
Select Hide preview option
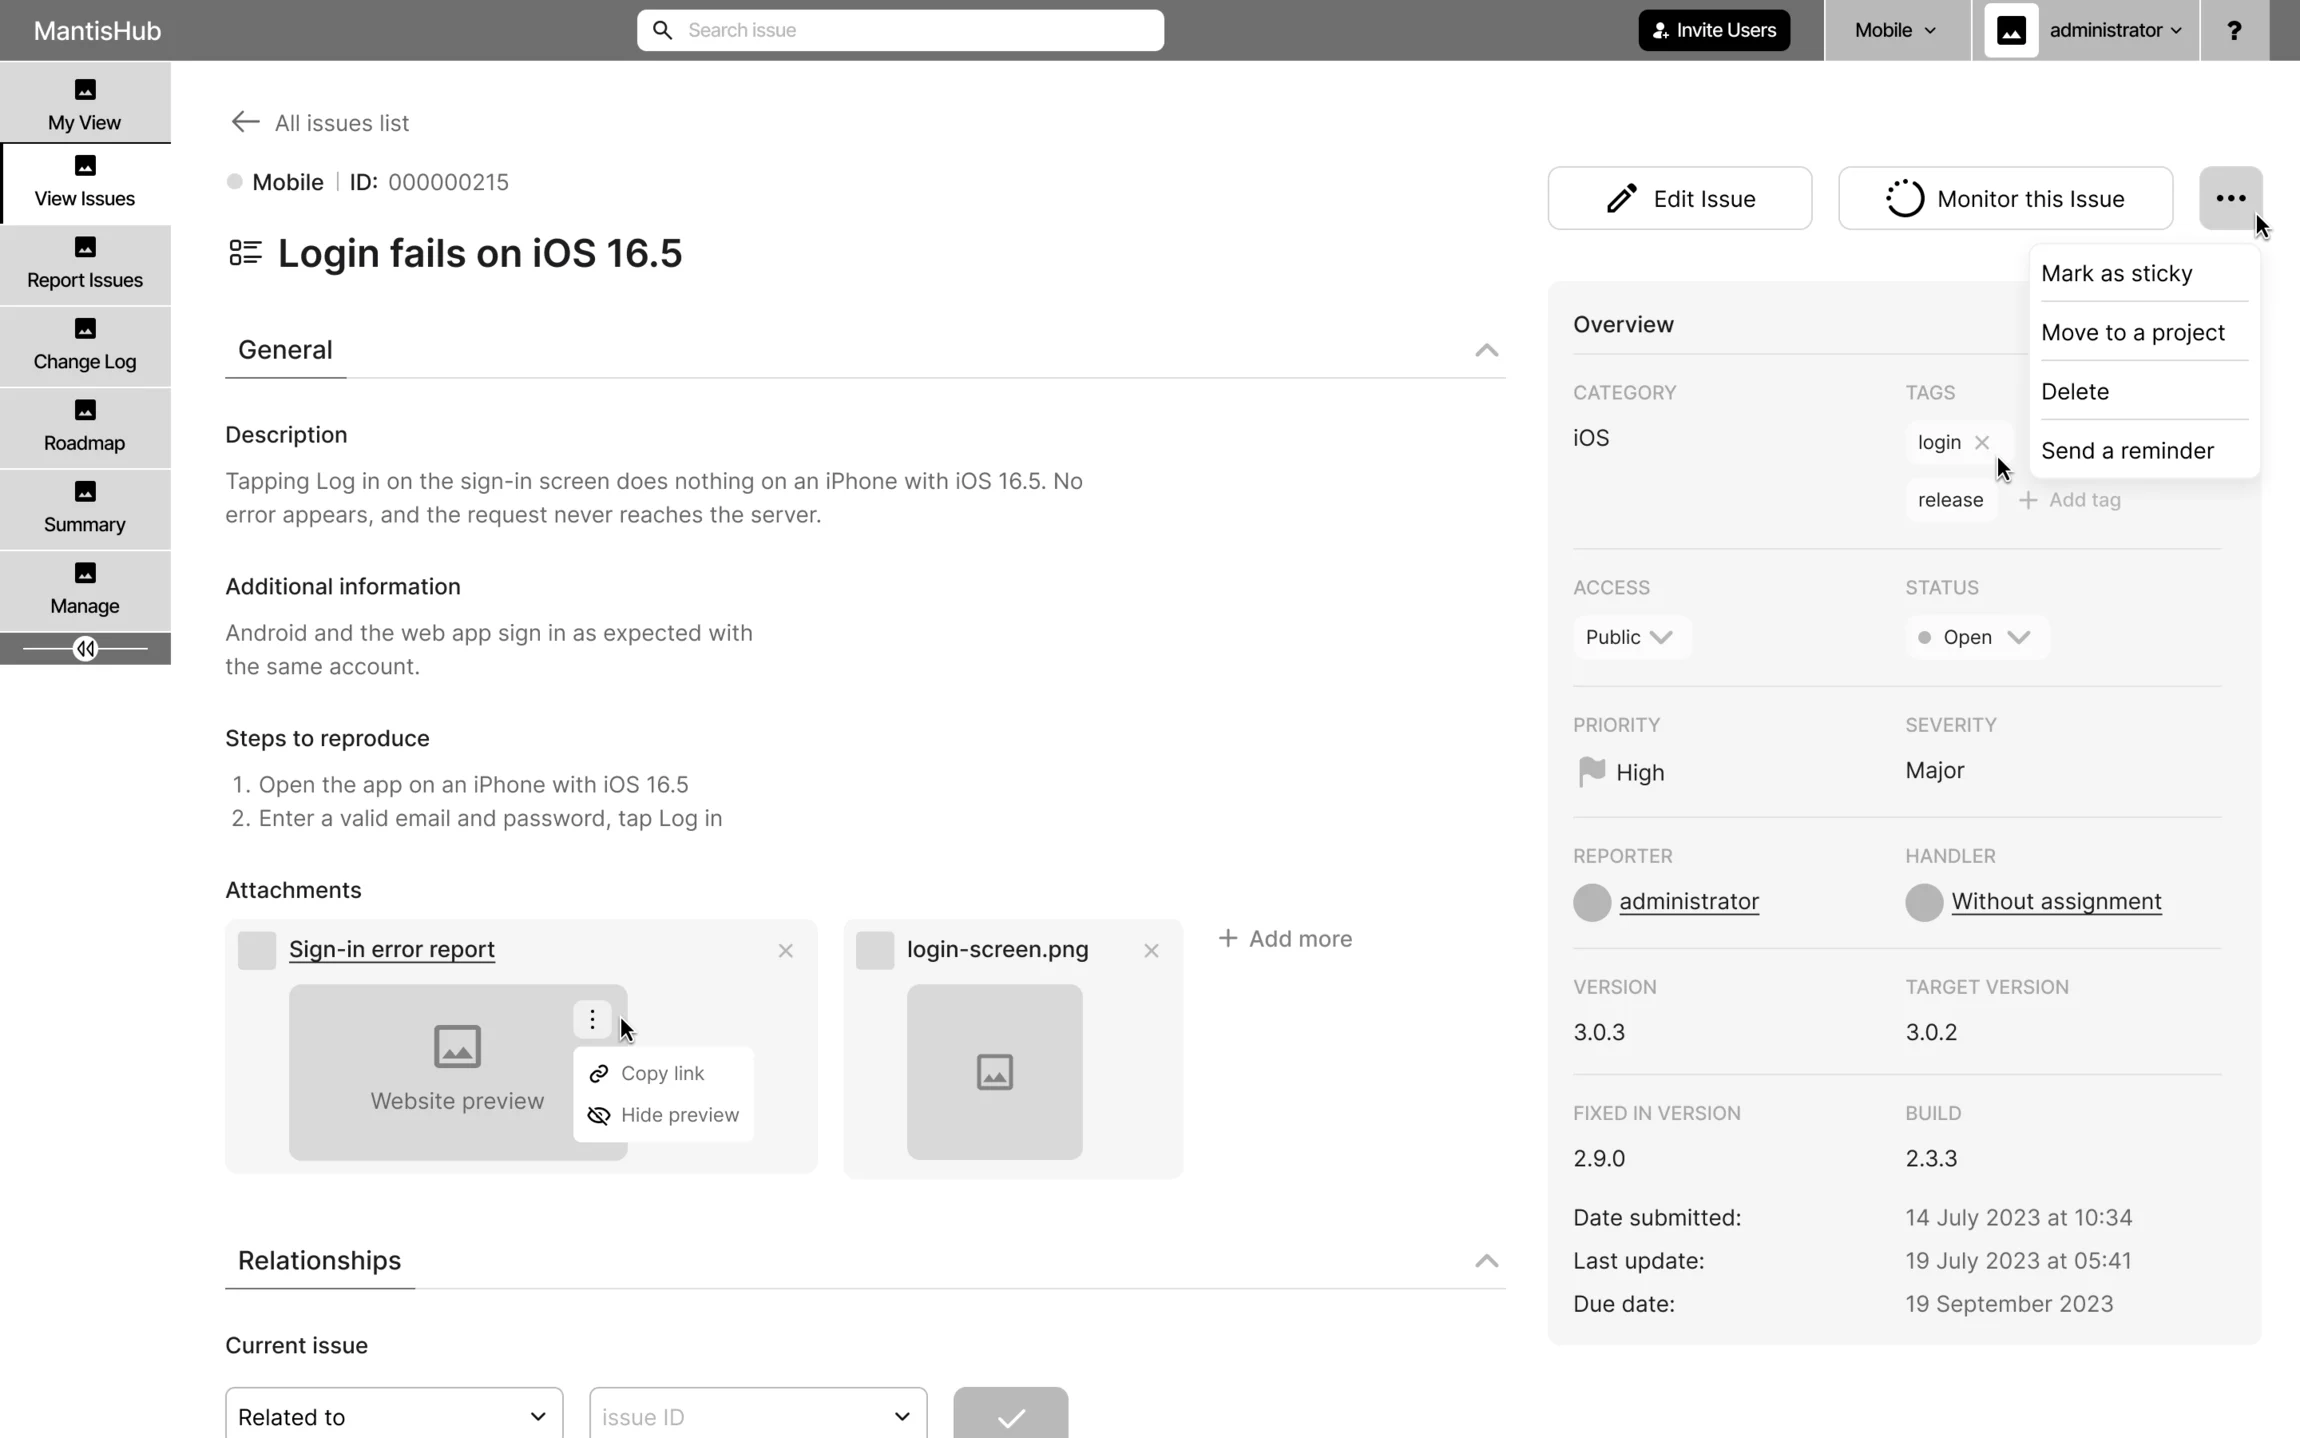[x=664, y=1115]
